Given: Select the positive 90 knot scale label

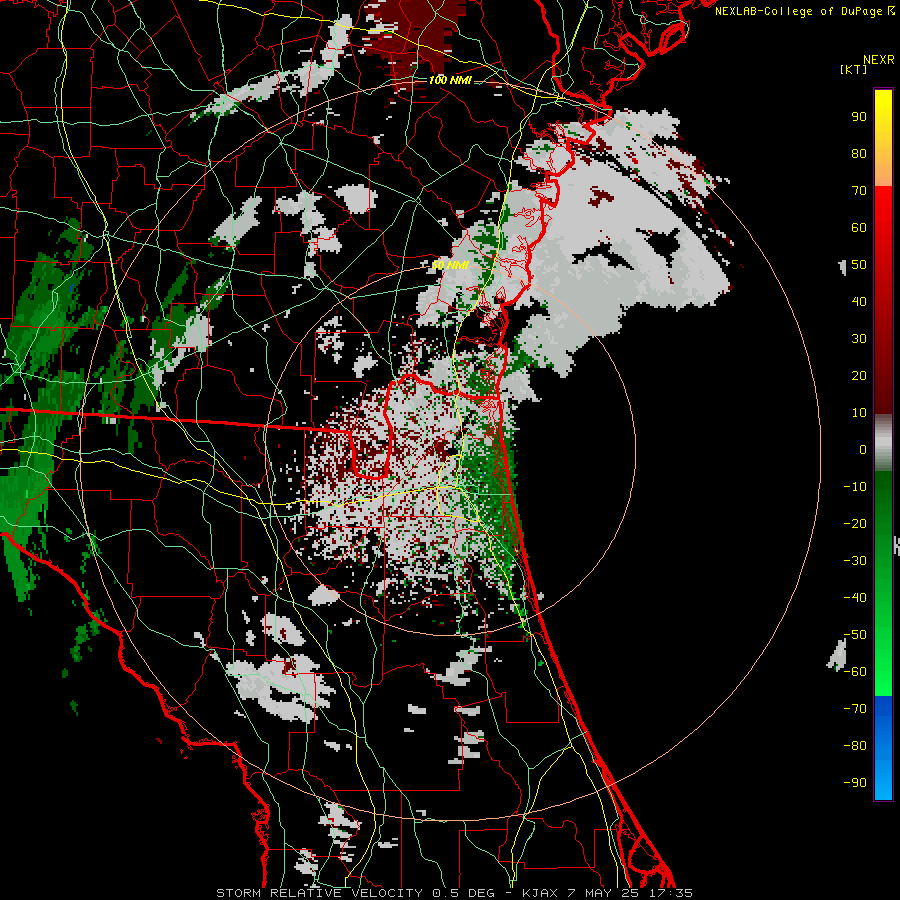Looking at the screenshot, I should (x=859, y=117).
